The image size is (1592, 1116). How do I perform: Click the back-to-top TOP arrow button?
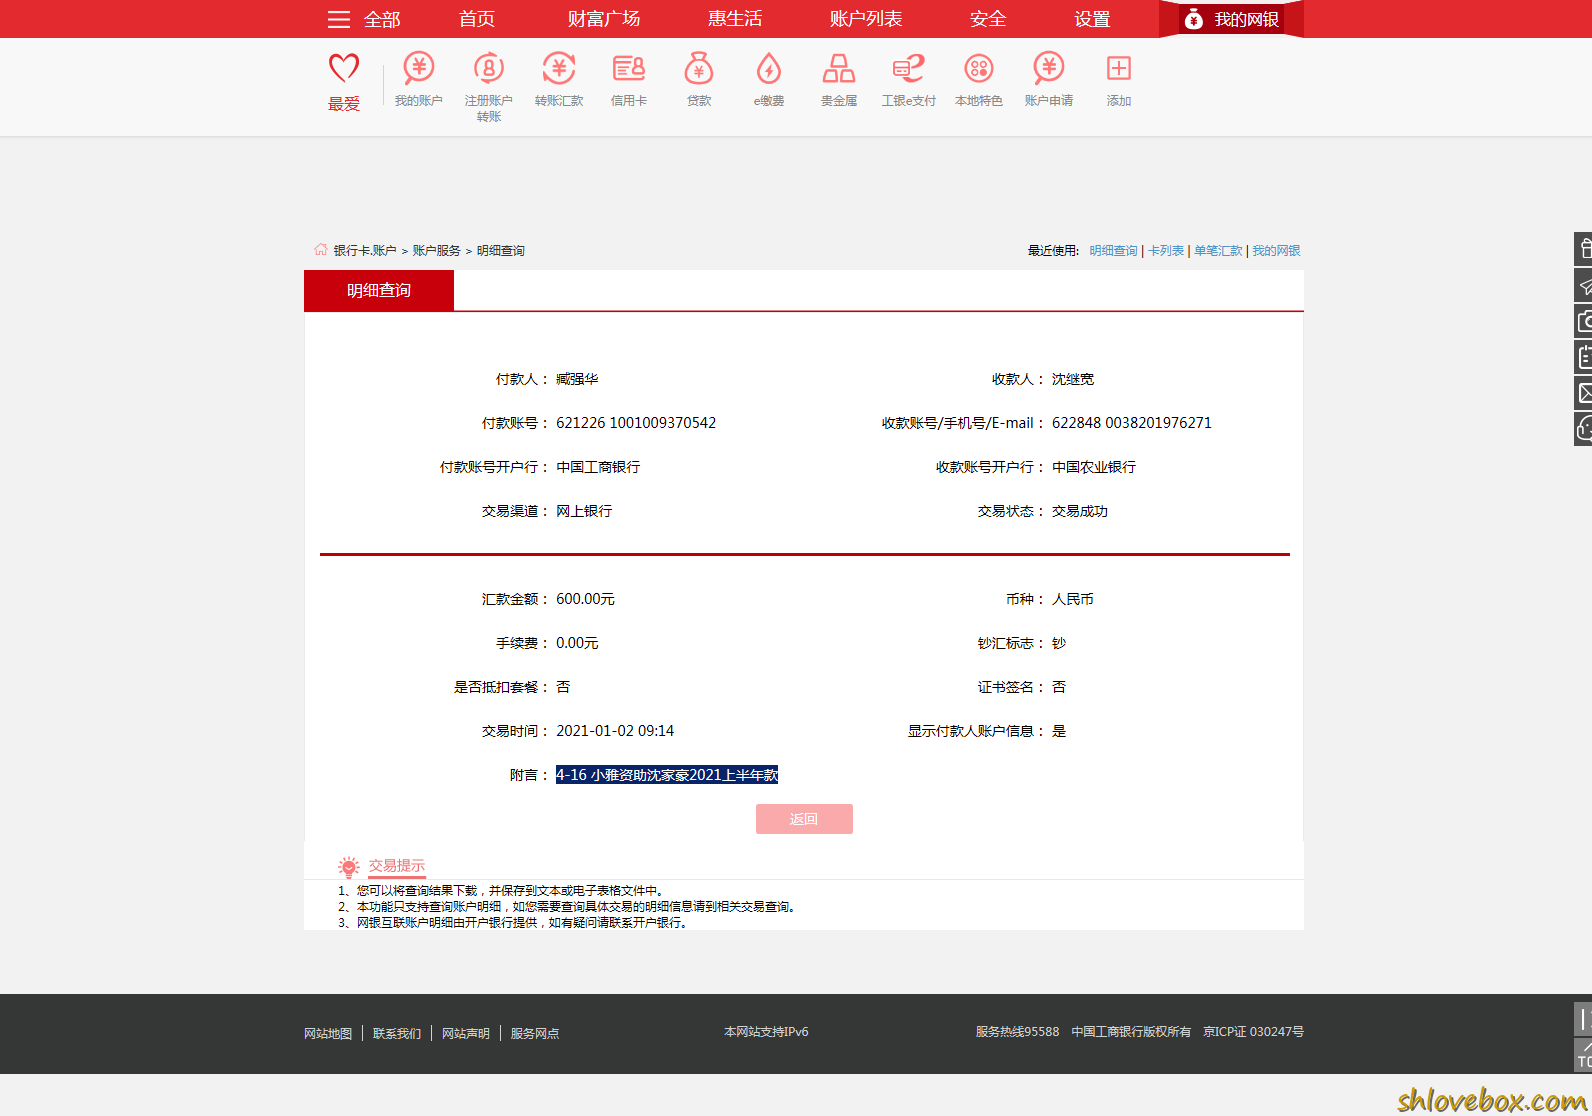point(1584,1055)
